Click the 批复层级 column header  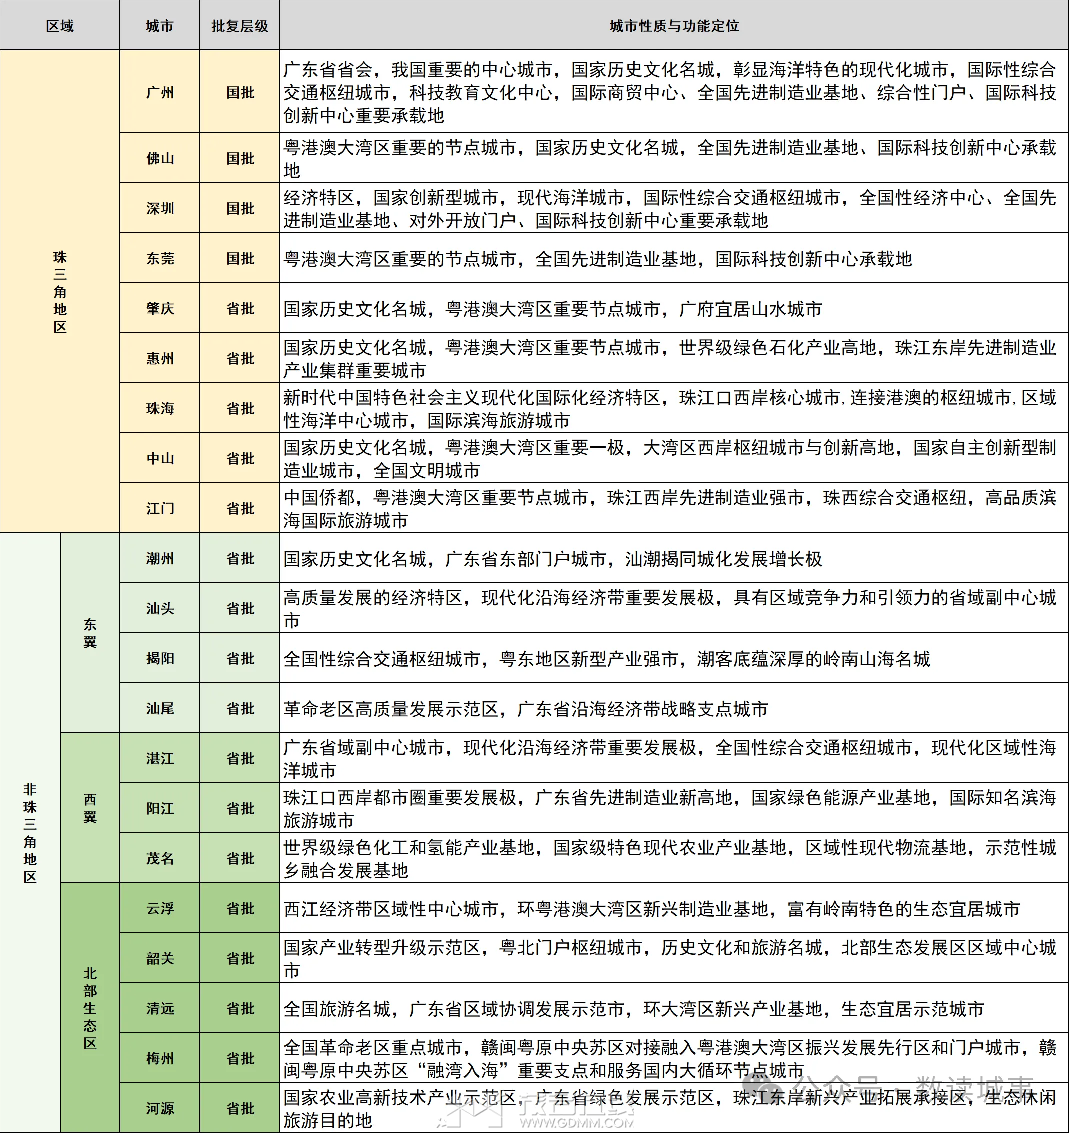238,24
